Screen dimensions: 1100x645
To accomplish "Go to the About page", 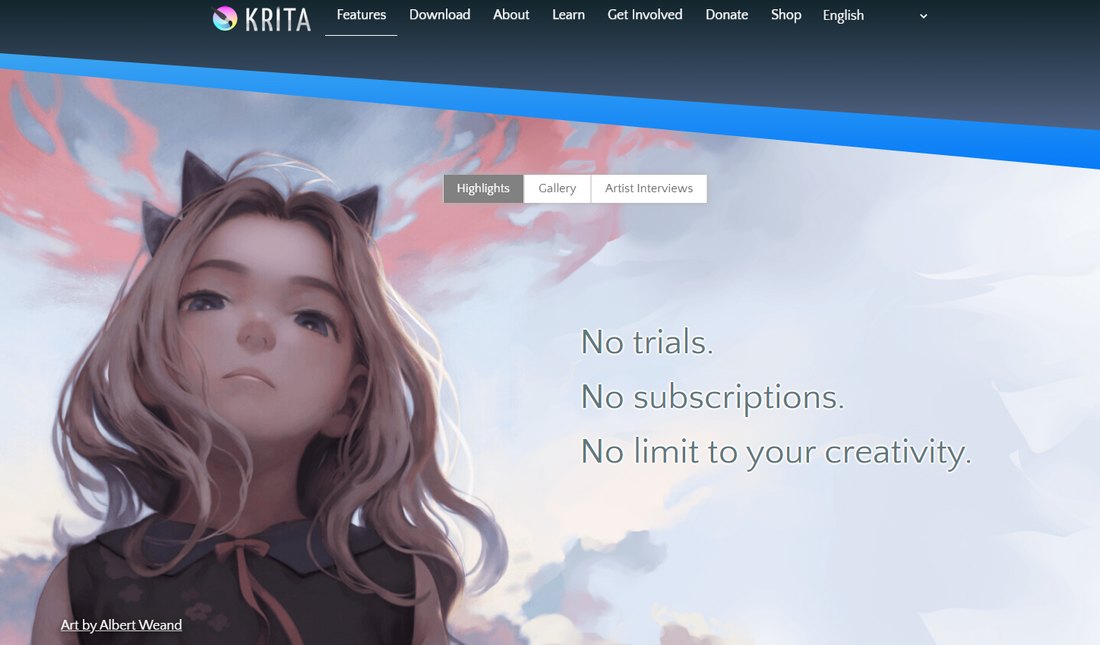I will pyautogui.click(x=511, y=15).
